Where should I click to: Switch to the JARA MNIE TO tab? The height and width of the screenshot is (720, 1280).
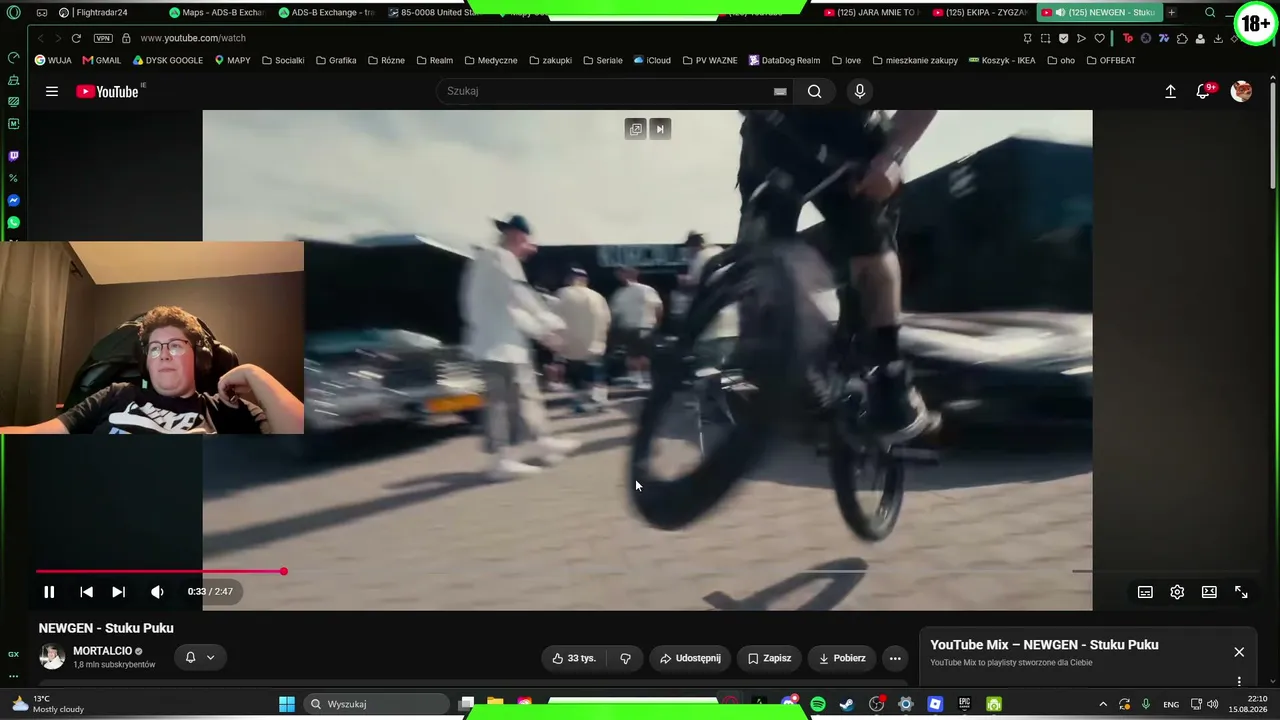click(x=873, y=12)
